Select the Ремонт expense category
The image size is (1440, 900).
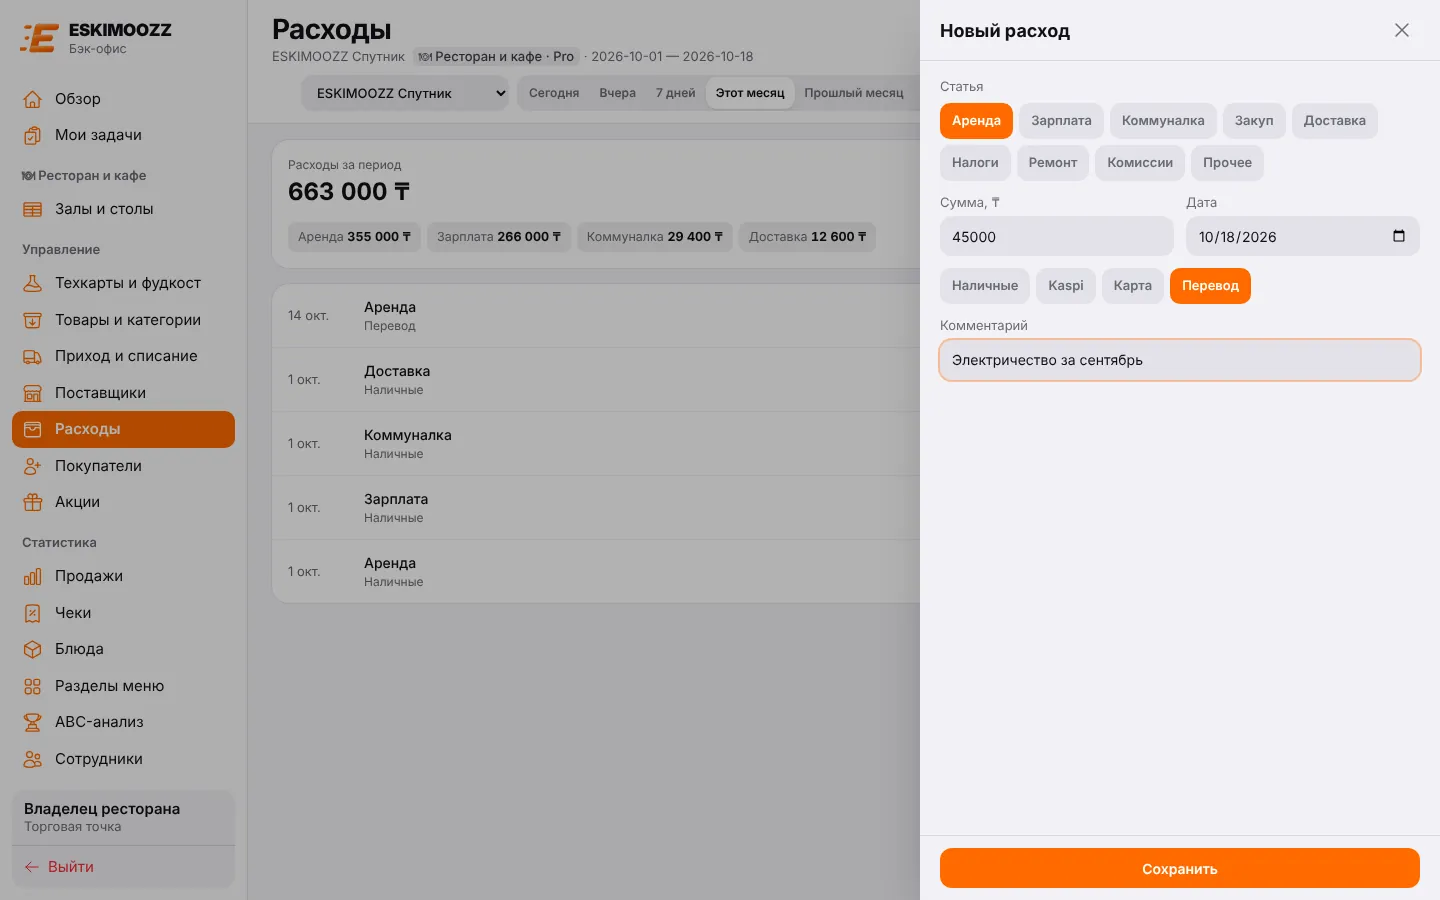(x=1053, y=163)
